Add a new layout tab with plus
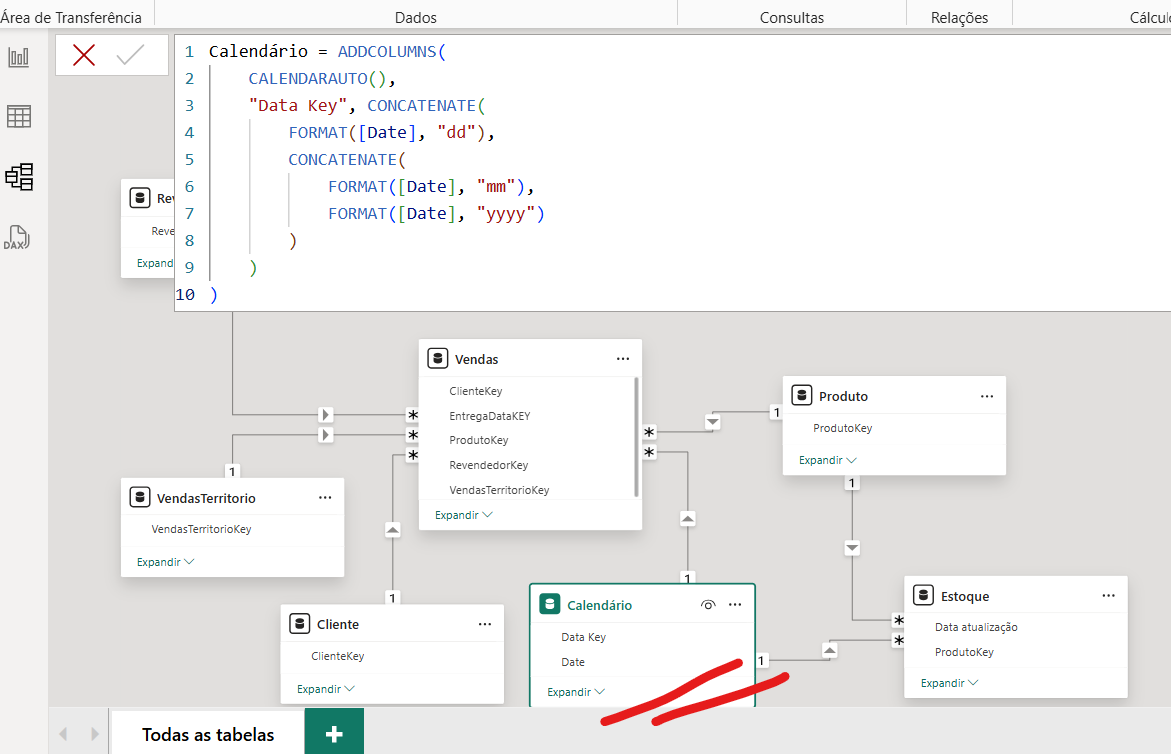1171x754 pixels. [x=334, y=734]
